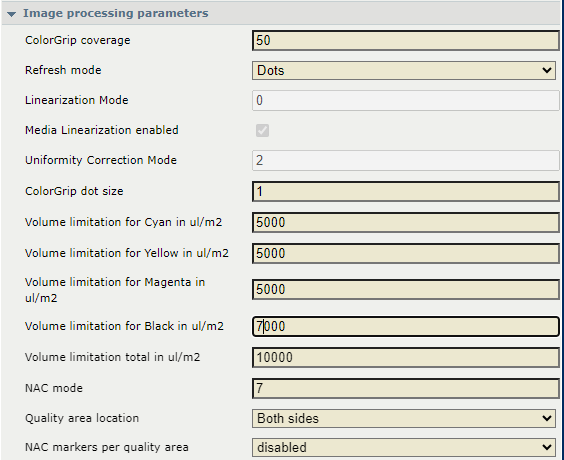The width and height of the screenshot is (564, 460).
Task: Click the NAC markers dropdown arrow icon
Action: pyautogui.click(x=547, y=447)
